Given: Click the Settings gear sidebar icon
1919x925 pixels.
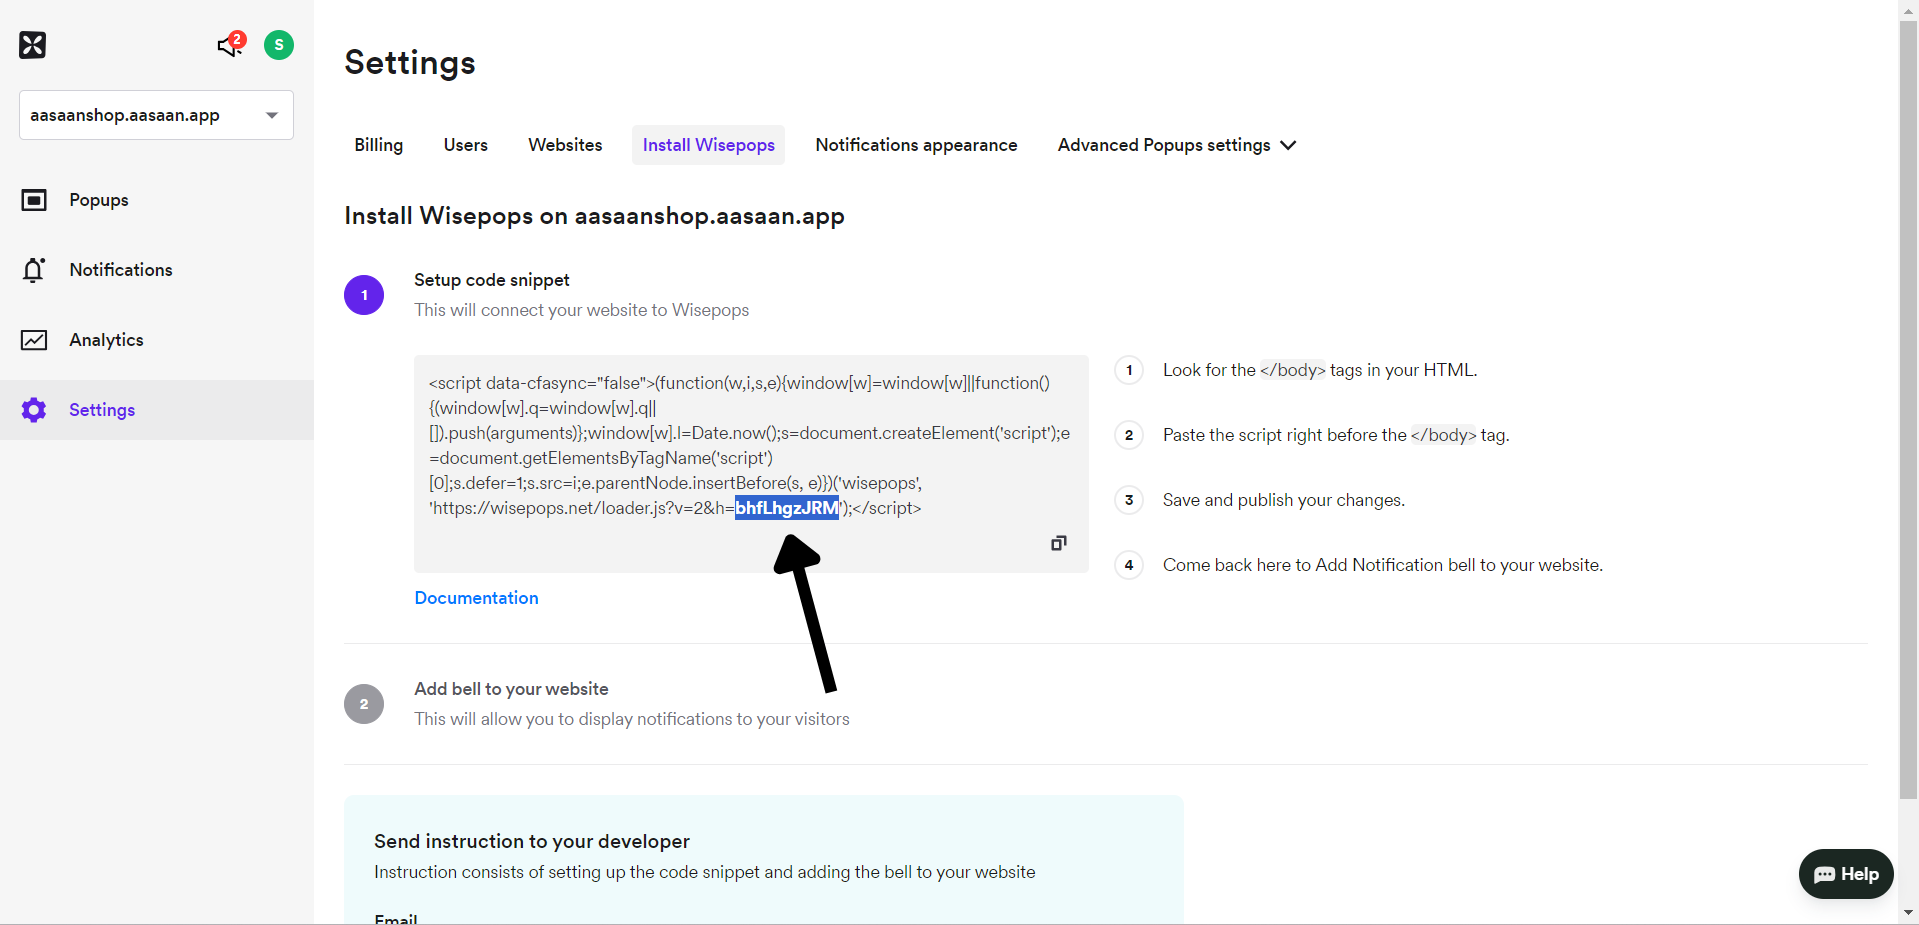Looking at the screenshot, I should [x=34, y=410].
